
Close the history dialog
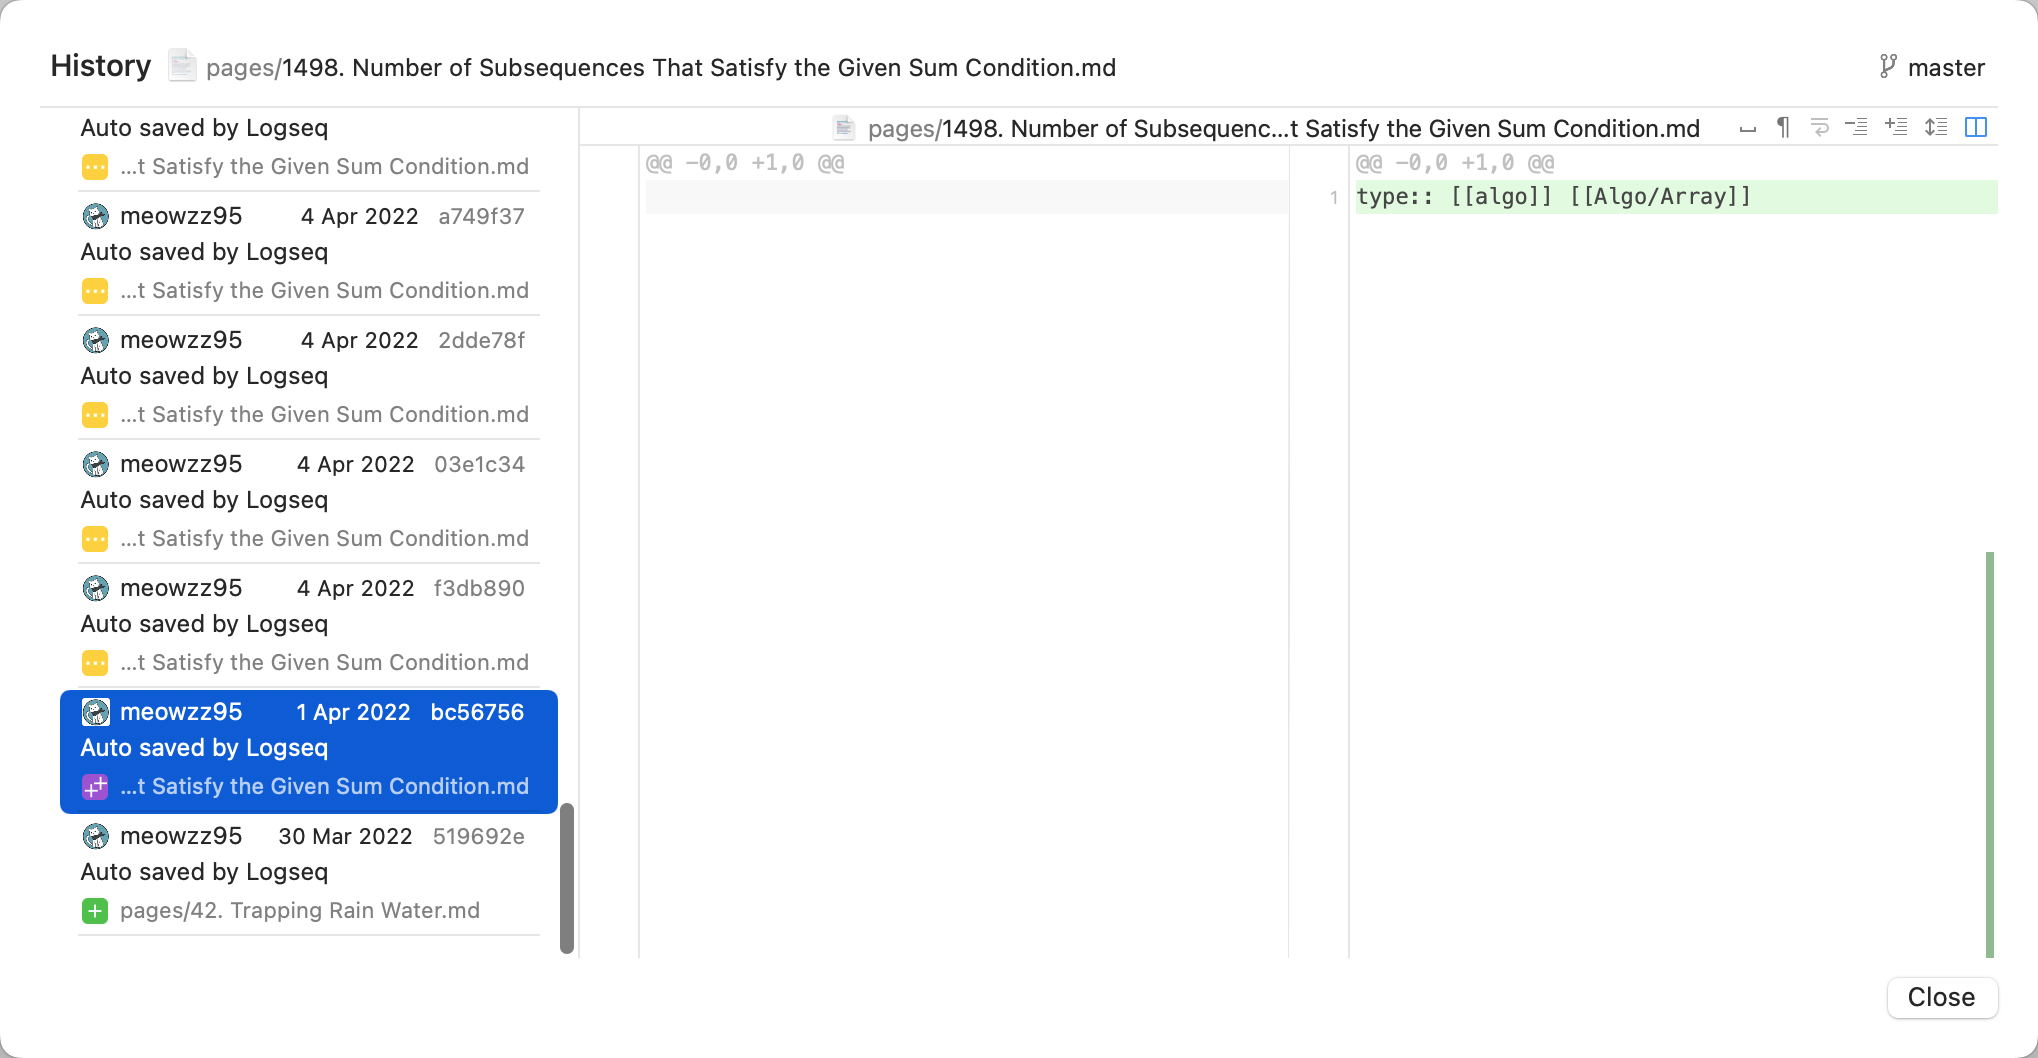click(1941, 997)
